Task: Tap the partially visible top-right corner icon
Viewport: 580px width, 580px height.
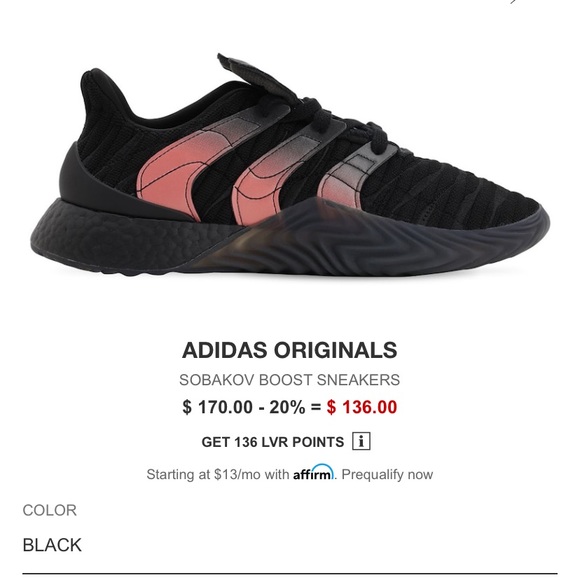Action: pyautogui.click(x=513, y=2)
